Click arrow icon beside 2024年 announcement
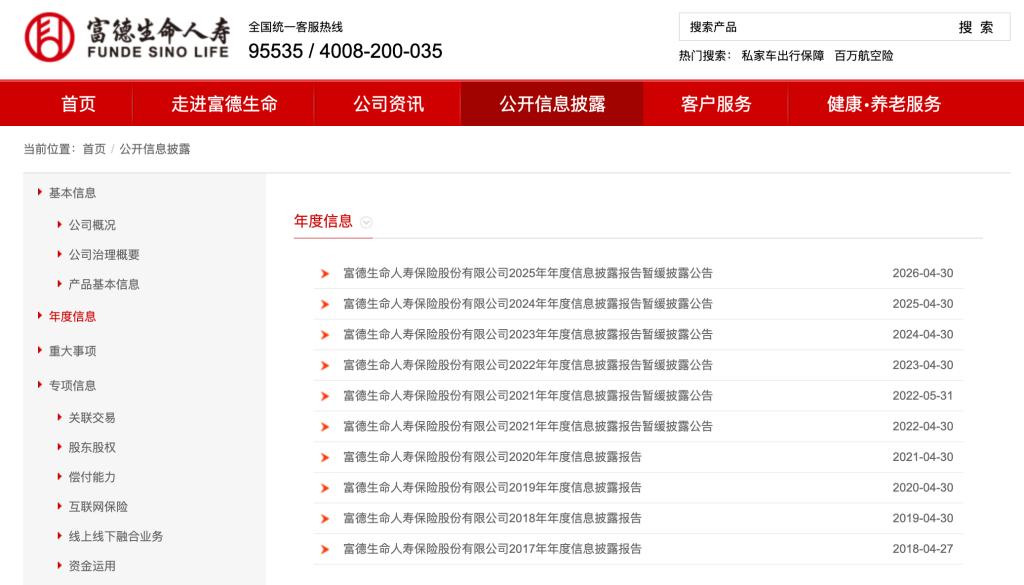The height and width of the screenshot is (585, 1024). coord(325,304)
